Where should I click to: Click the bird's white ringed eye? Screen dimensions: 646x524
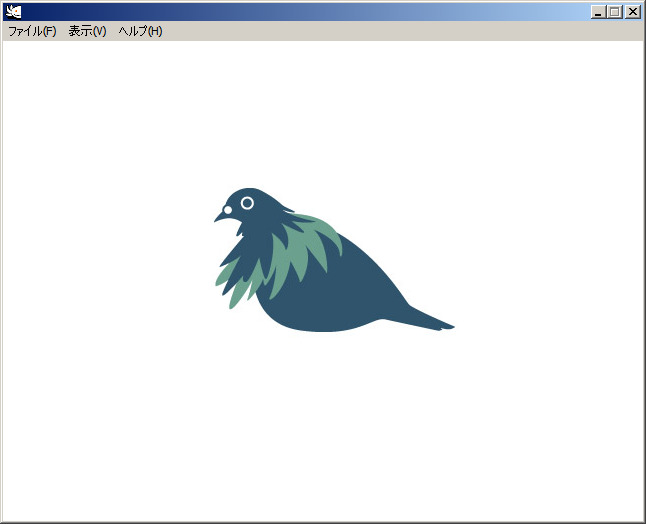click(x=247, y=203)
